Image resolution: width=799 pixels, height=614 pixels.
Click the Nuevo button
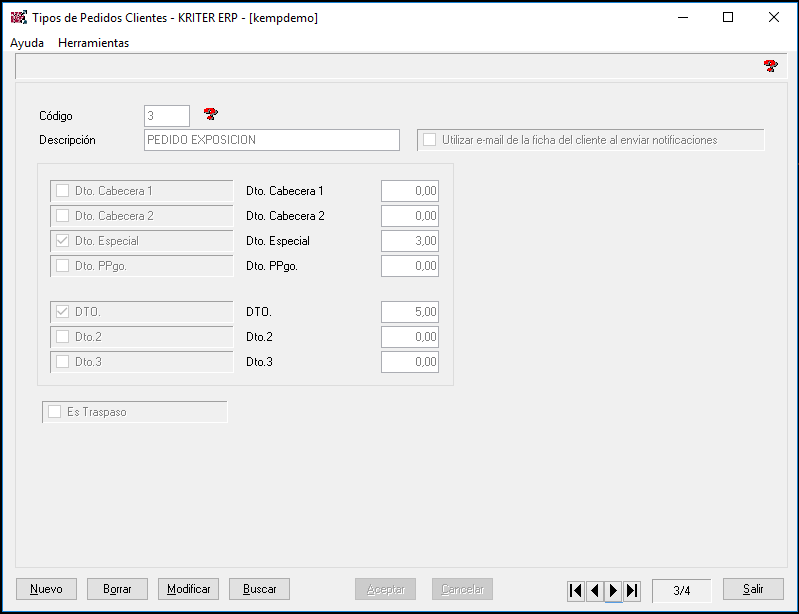pos(46,589)
